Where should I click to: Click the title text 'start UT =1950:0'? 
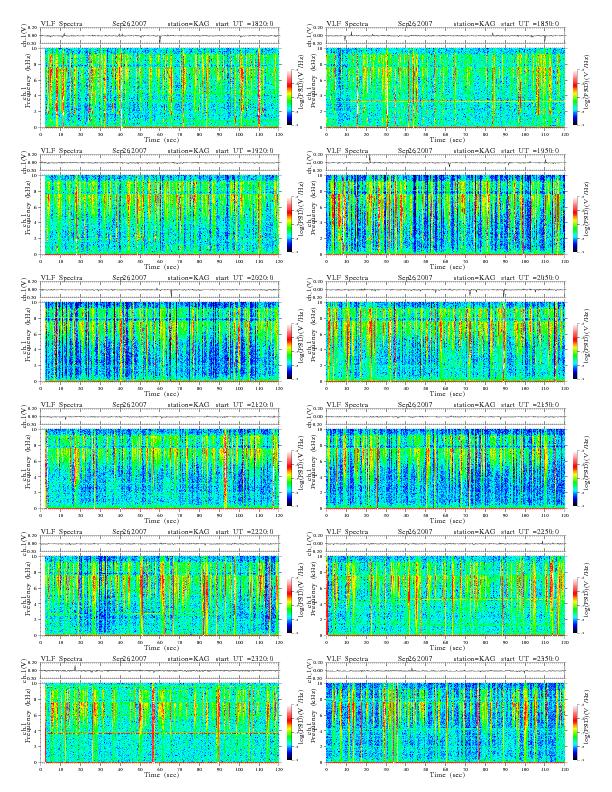pos(530,151)
